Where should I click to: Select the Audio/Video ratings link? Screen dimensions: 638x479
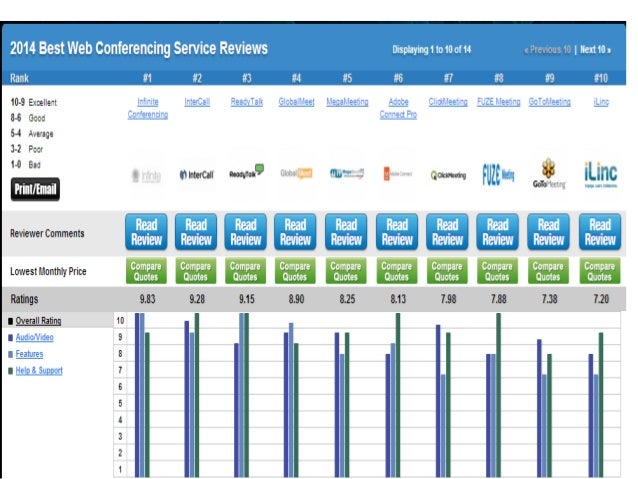pos(35,337)
